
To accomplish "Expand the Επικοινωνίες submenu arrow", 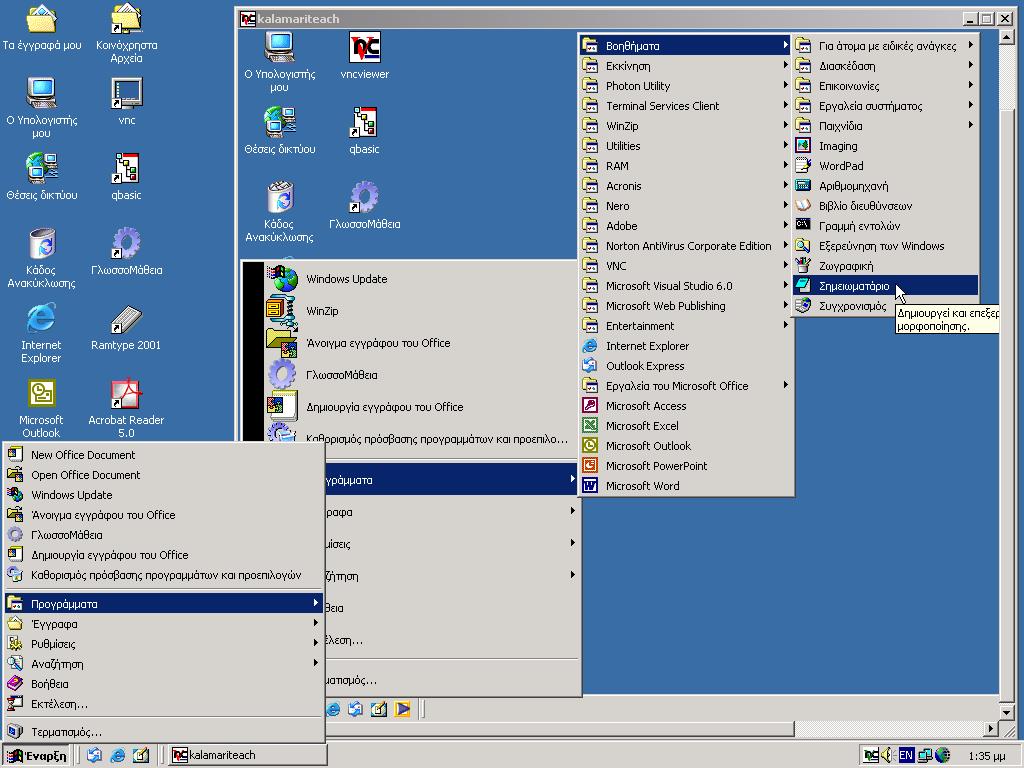I will click(x=971, y=85).
